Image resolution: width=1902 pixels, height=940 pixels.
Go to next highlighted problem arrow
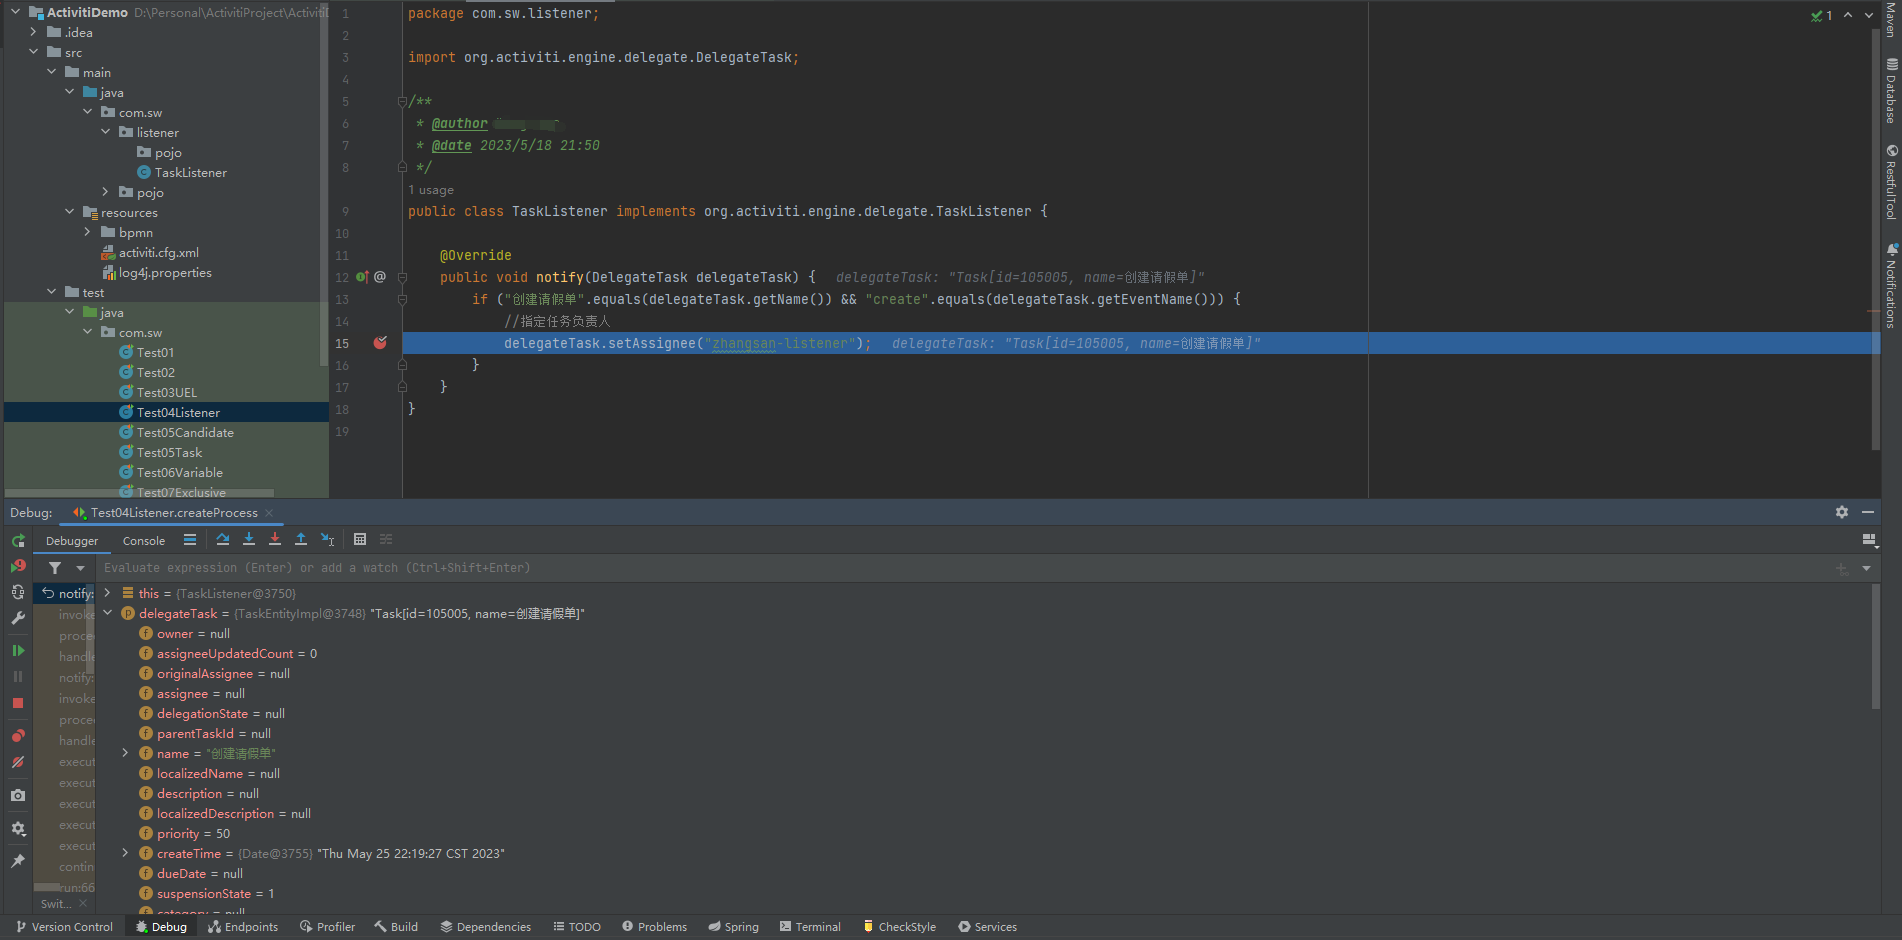click(x=1869, y=15)
